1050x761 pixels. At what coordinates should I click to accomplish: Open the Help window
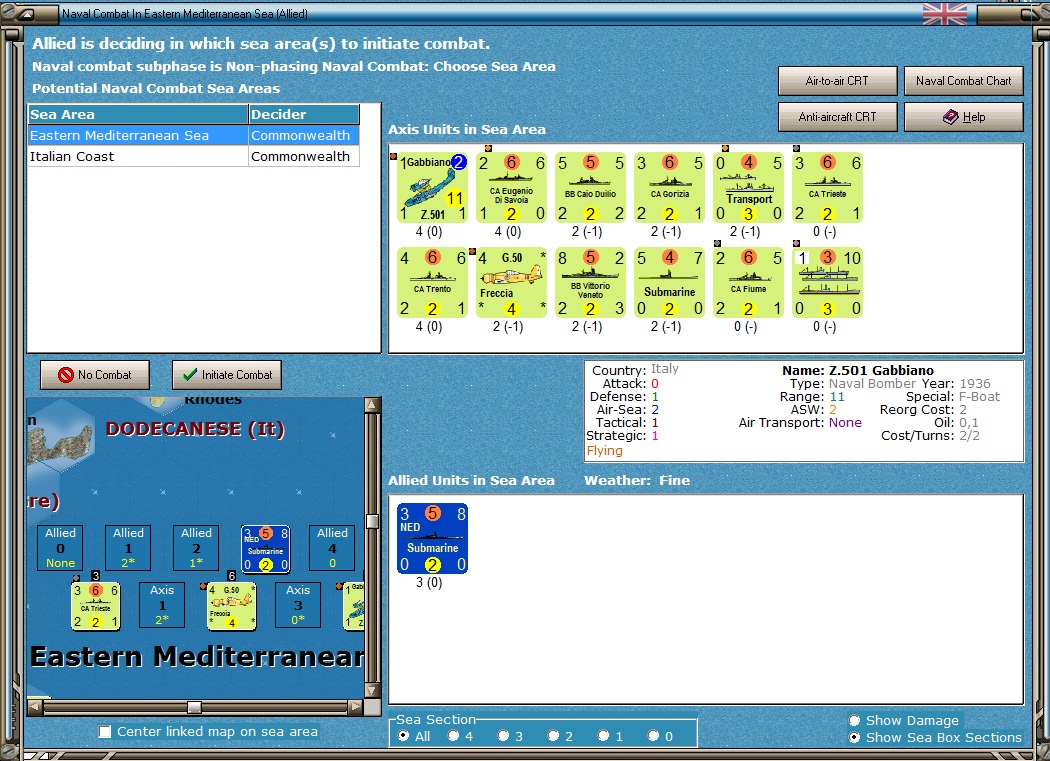[964, 117]
